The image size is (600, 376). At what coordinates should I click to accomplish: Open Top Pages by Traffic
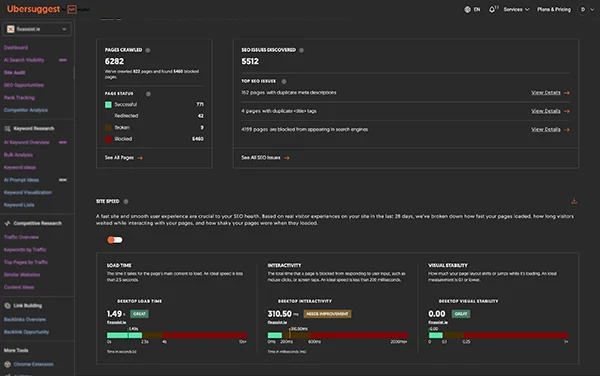click(26, 262)
